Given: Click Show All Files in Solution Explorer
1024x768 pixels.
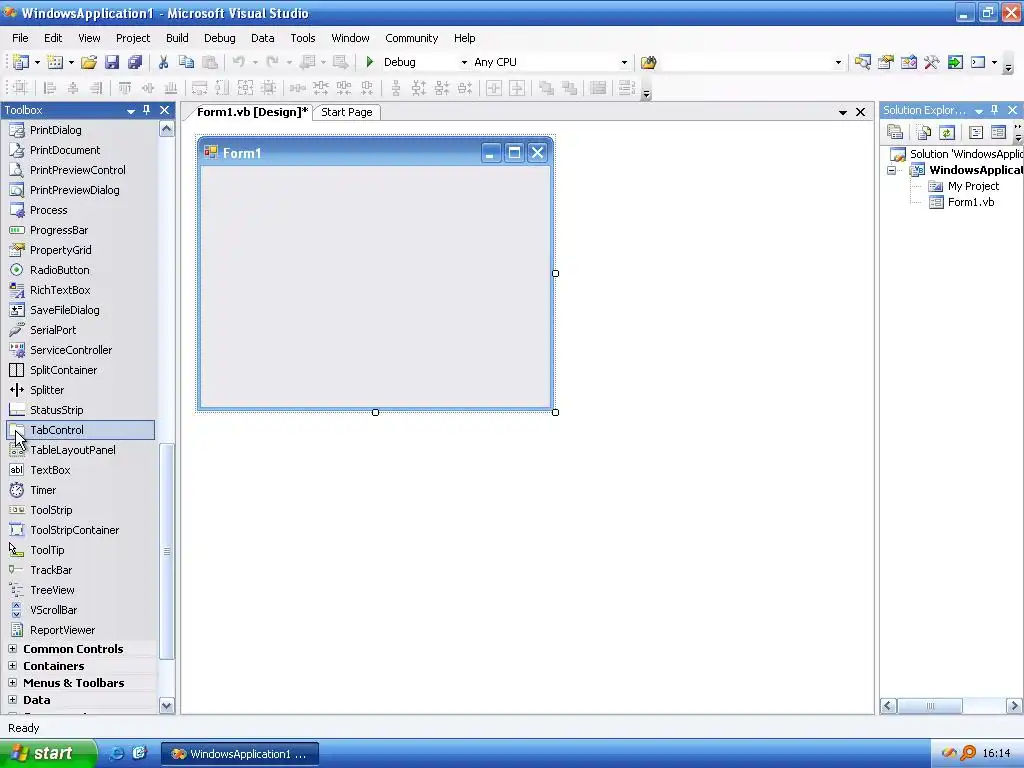Looking at the screenshot, I should tap(923, 133).
